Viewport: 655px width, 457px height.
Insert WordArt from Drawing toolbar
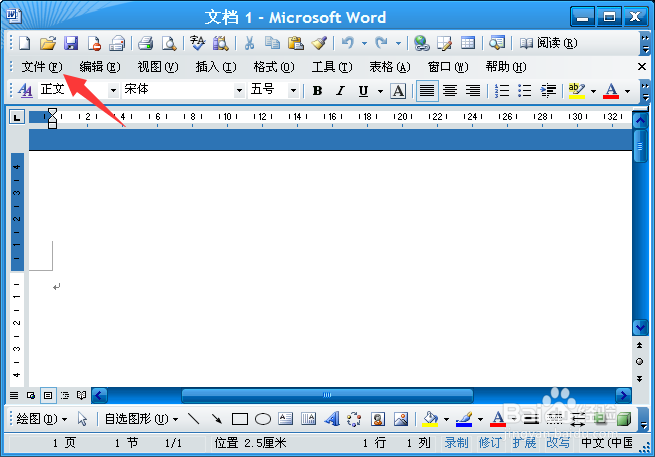coord(332,419)
